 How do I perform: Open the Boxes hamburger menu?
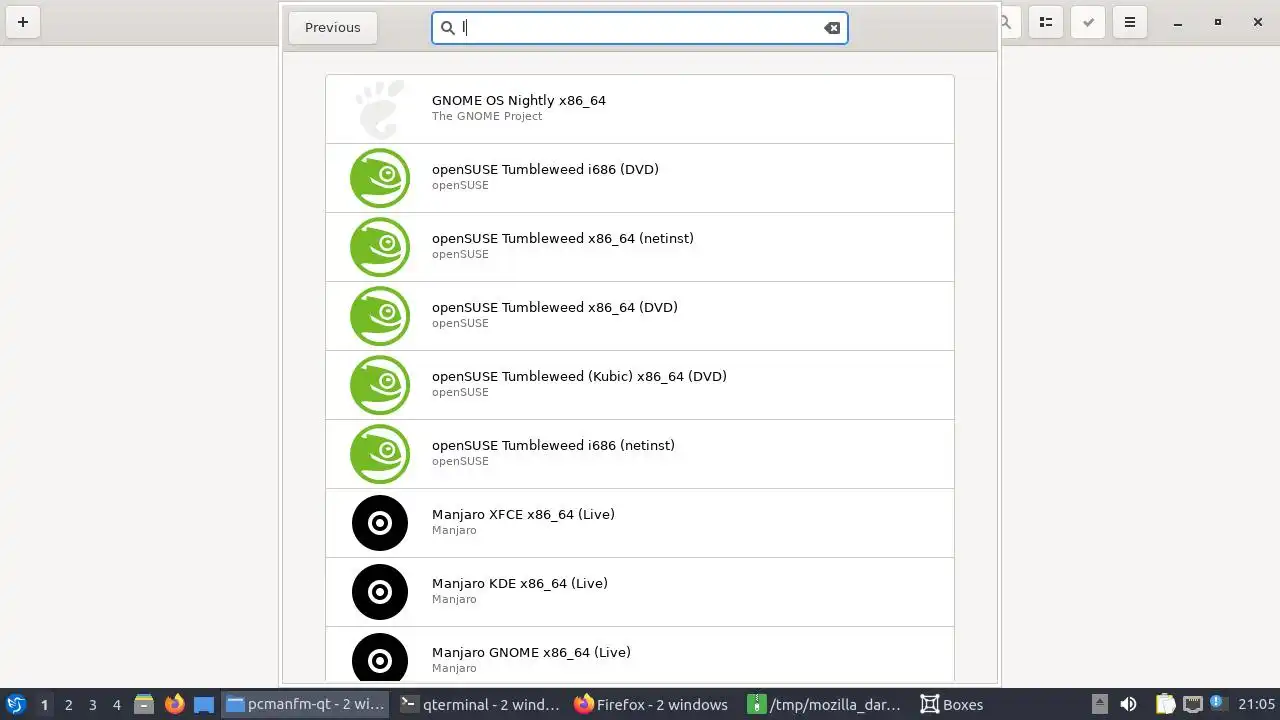[x=1130, y=22]
